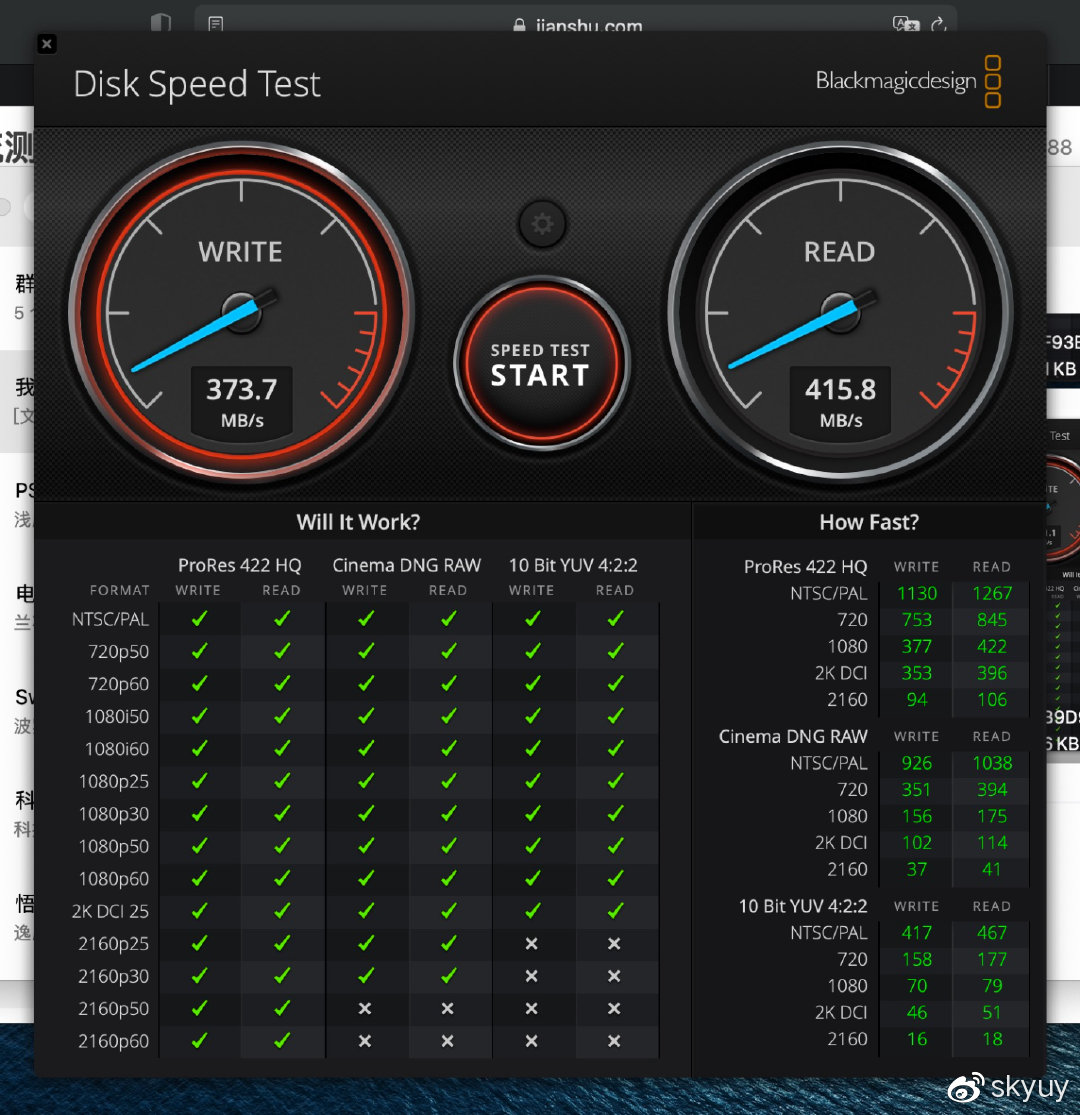Click 10 Bit YUV 720 read value 177
Screen dimensions: 1080x1115
[x=992, y=959]
